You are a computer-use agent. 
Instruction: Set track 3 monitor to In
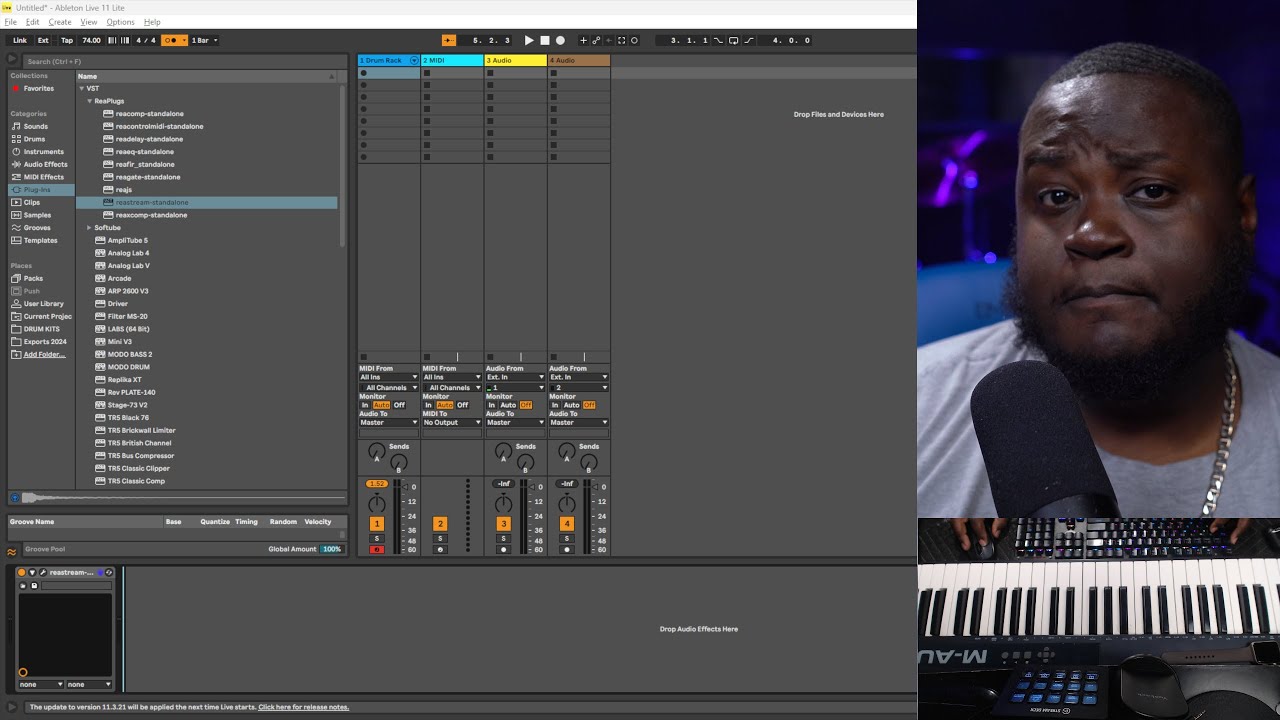492,405
